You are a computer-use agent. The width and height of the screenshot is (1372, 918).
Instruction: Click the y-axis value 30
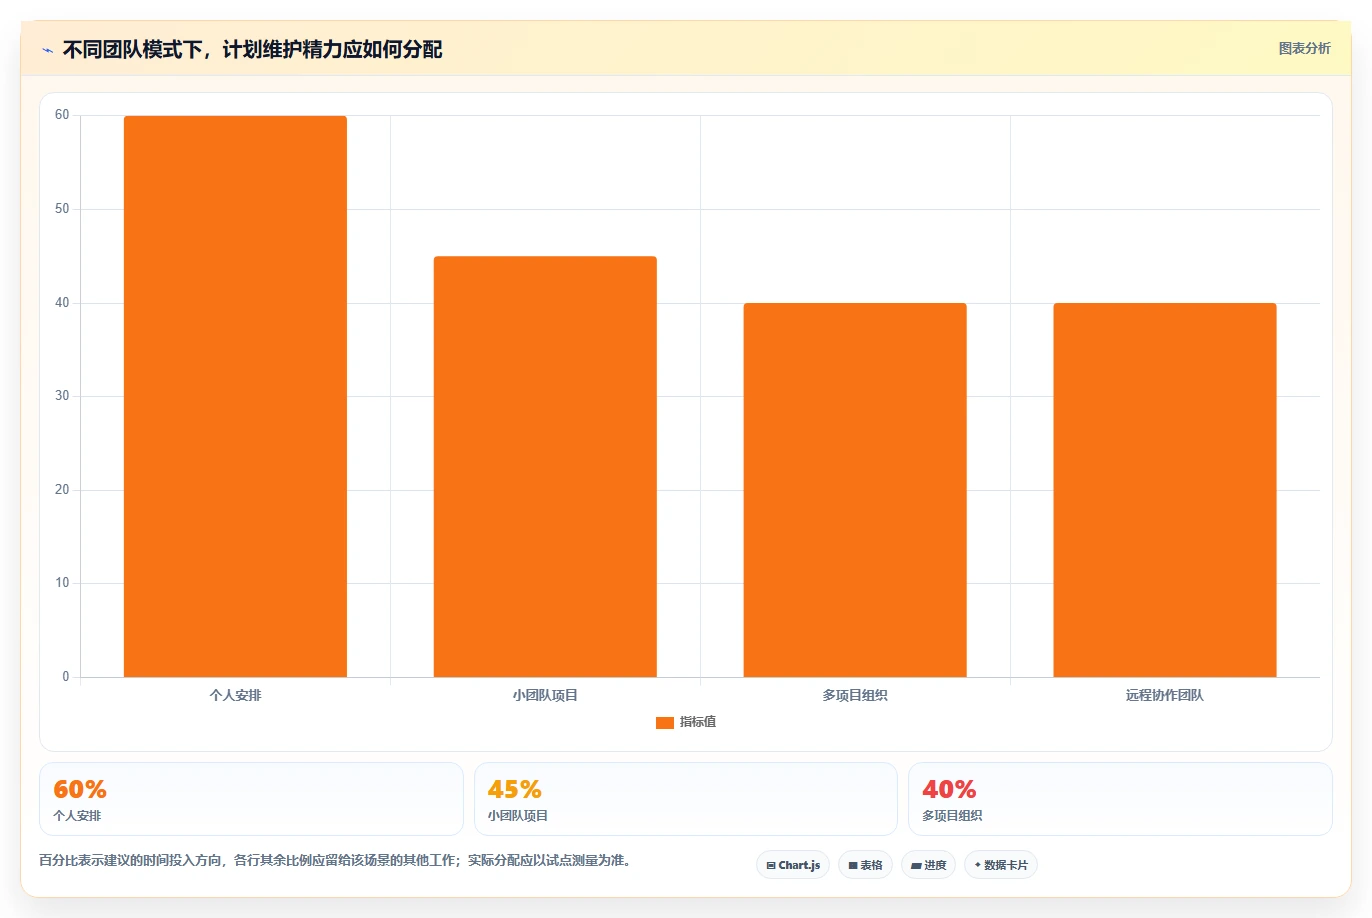point(62,396)
